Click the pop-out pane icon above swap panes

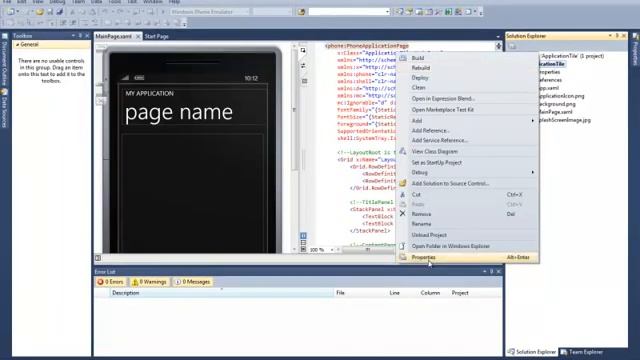pos(303,51)
